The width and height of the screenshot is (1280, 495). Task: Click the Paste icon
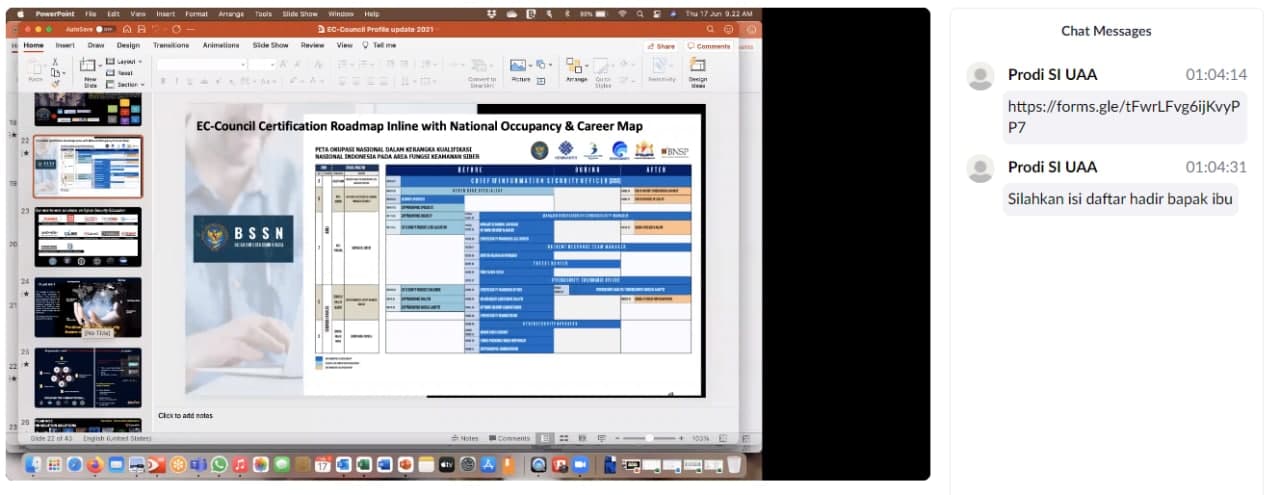click(35, 70)
